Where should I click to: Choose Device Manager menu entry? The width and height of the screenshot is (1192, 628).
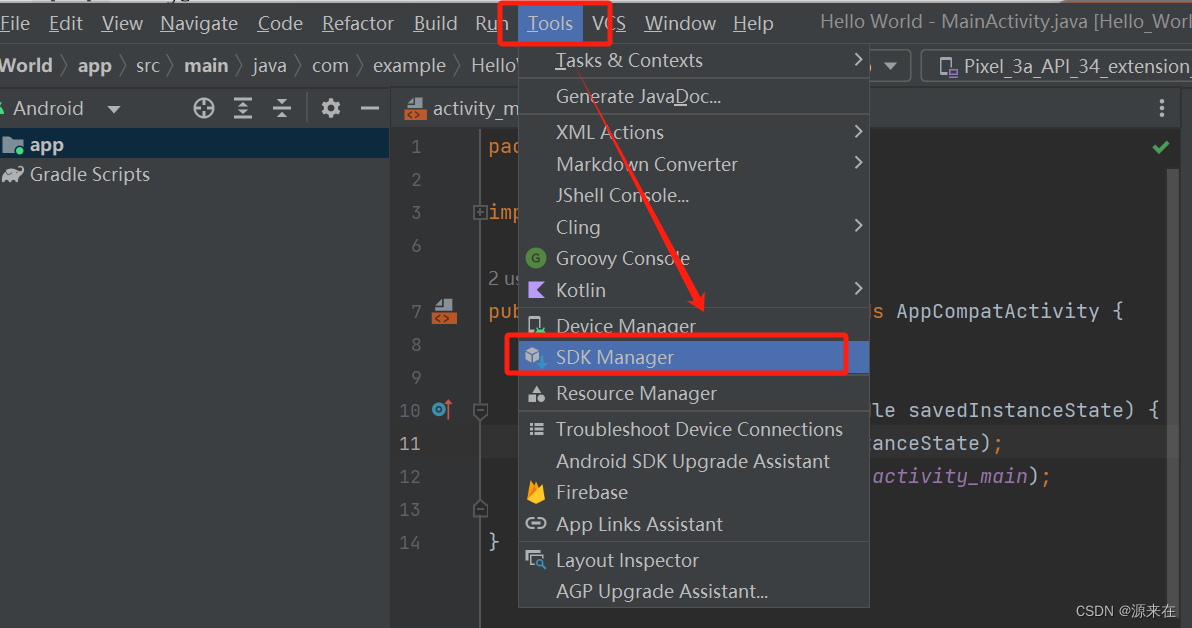point(693,325)
